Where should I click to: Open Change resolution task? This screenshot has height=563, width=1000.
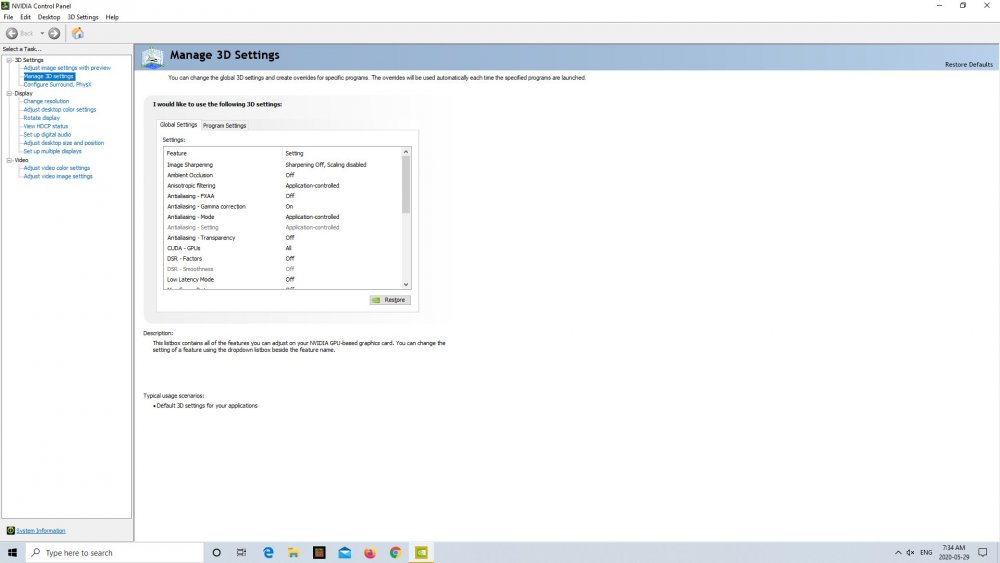click(x=46, y=101)
